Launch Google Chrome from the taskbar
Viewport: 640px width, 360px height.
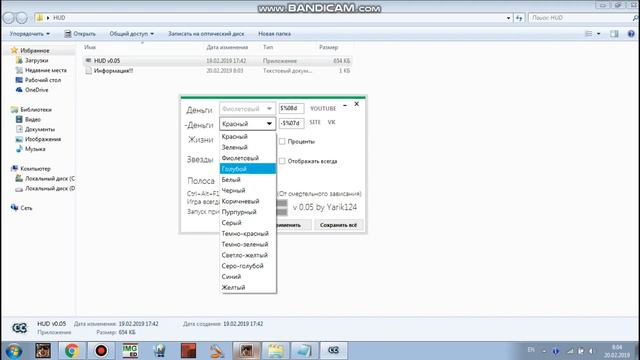72,351
